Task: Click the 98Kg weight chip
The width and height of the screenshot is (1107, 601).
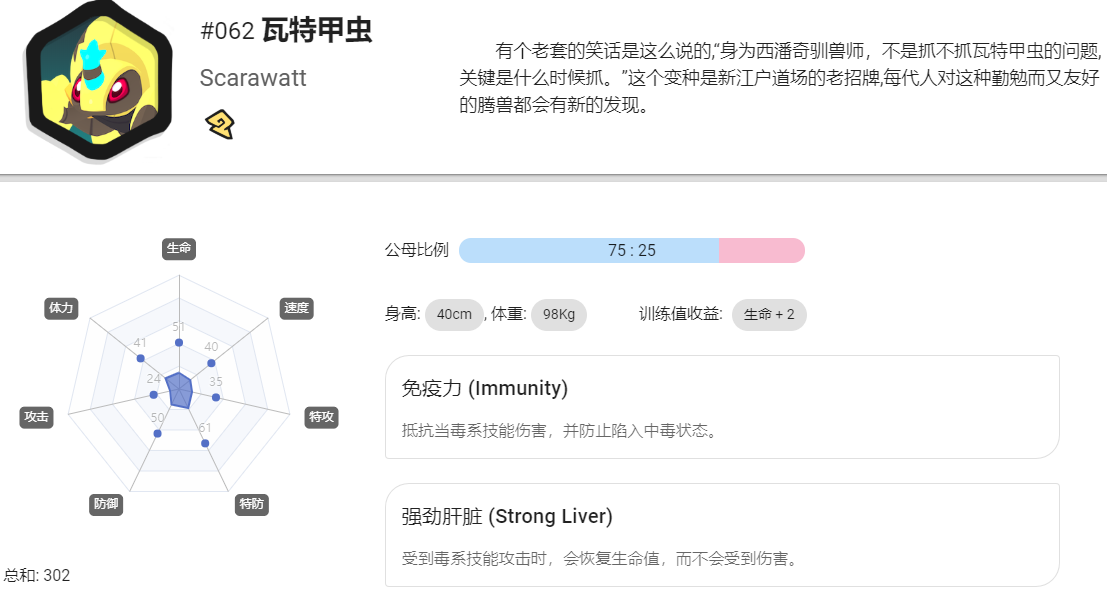Action: tap(558, 314)
